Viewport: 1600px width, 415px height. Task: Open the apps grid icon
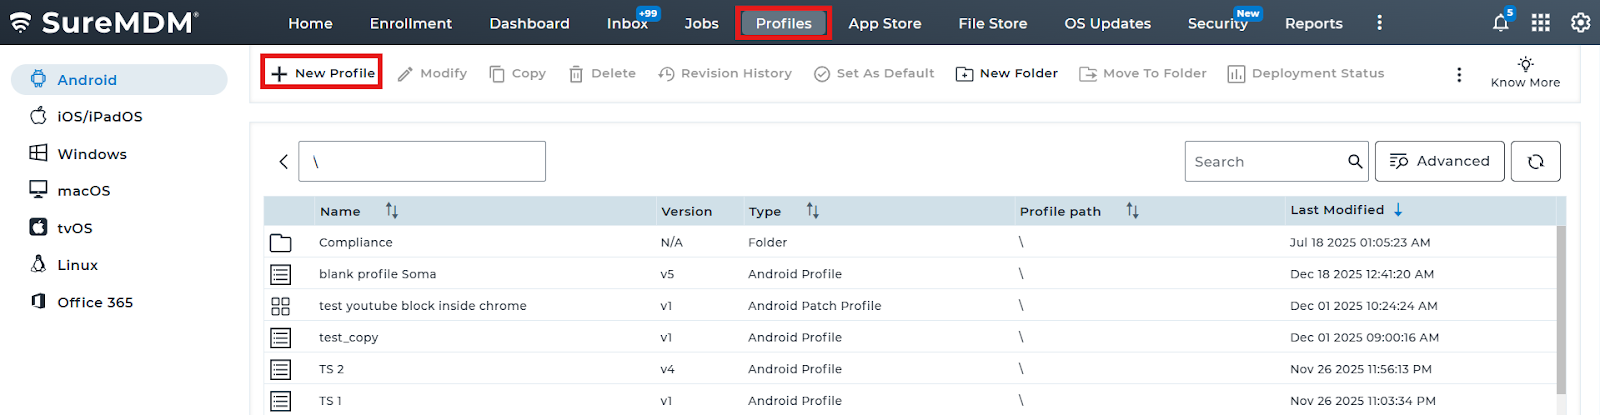pos(1541,23)
